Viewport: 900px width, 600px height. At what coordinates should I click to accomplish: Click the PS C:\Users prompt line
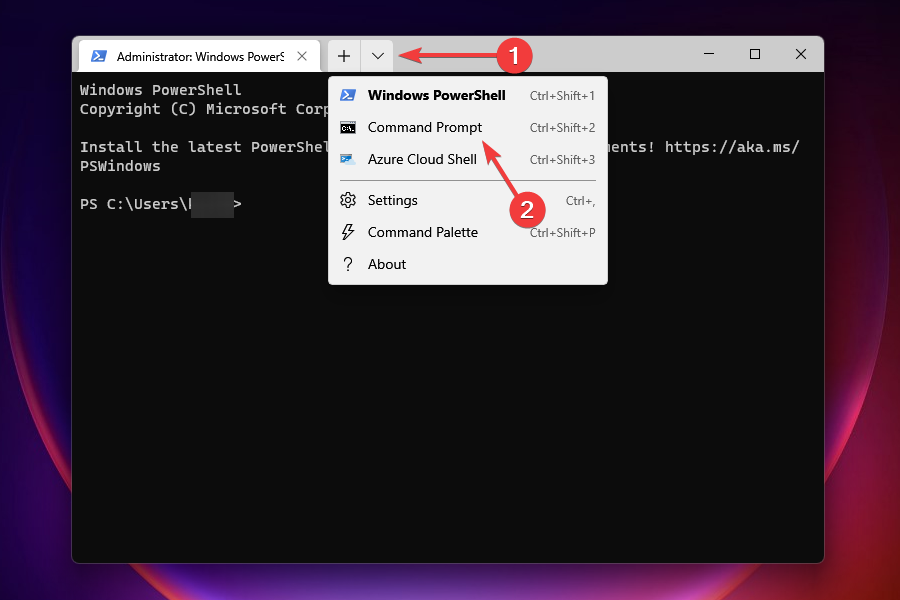click(x=161, y=204)
